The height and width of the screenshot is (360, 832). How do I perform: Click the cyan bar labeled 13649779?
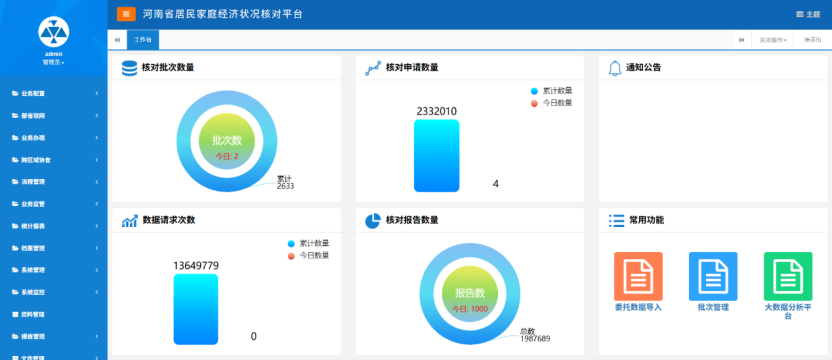[196, 309]
